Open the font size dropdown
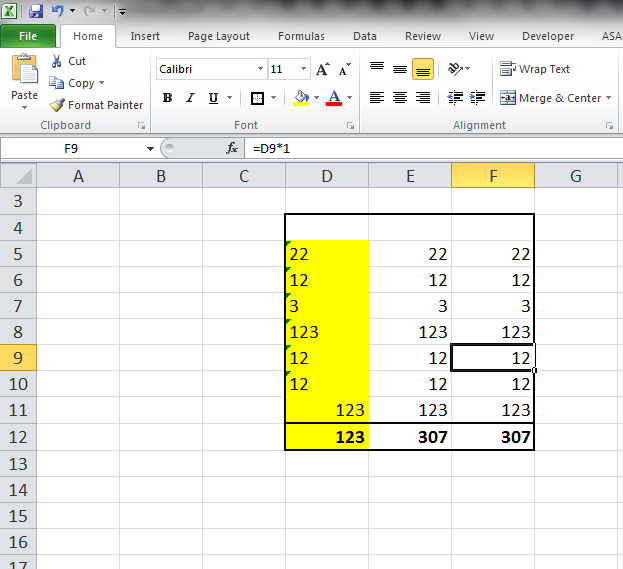623x569 pixels. [304, 70]
